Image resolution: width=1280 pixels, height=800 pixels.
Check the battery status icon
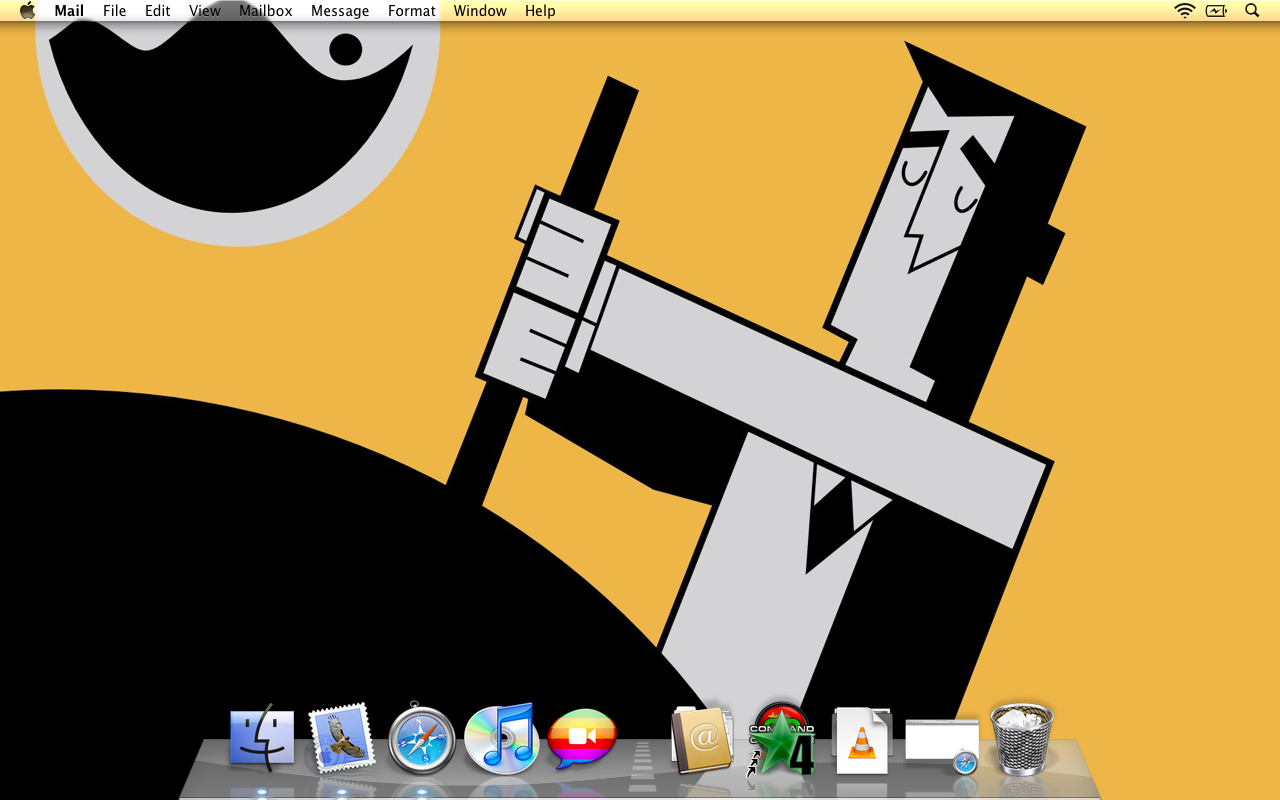pyautogui.click(x=1216, y=11)
